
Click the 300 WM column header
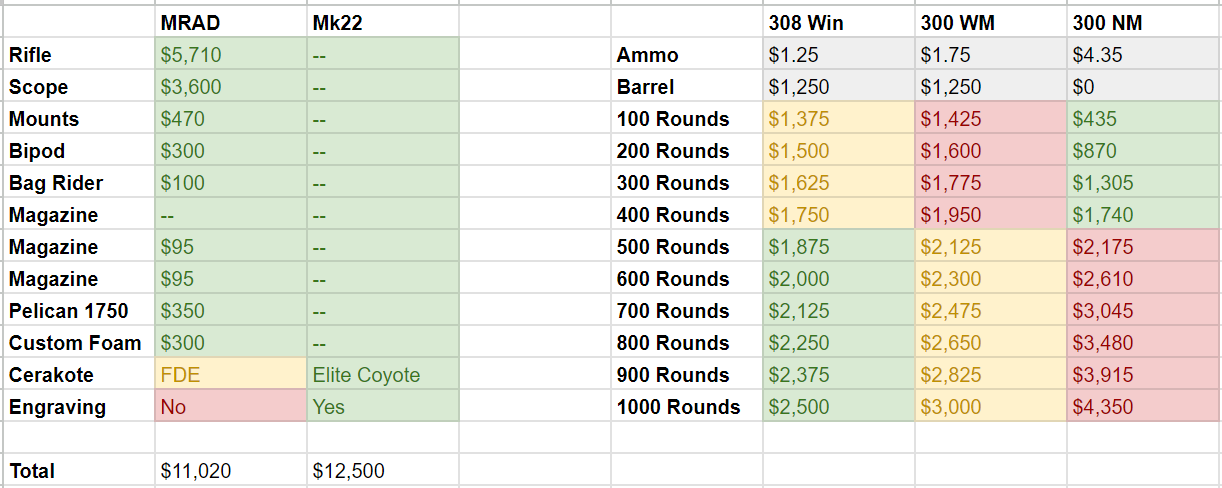tap(991, 23)
